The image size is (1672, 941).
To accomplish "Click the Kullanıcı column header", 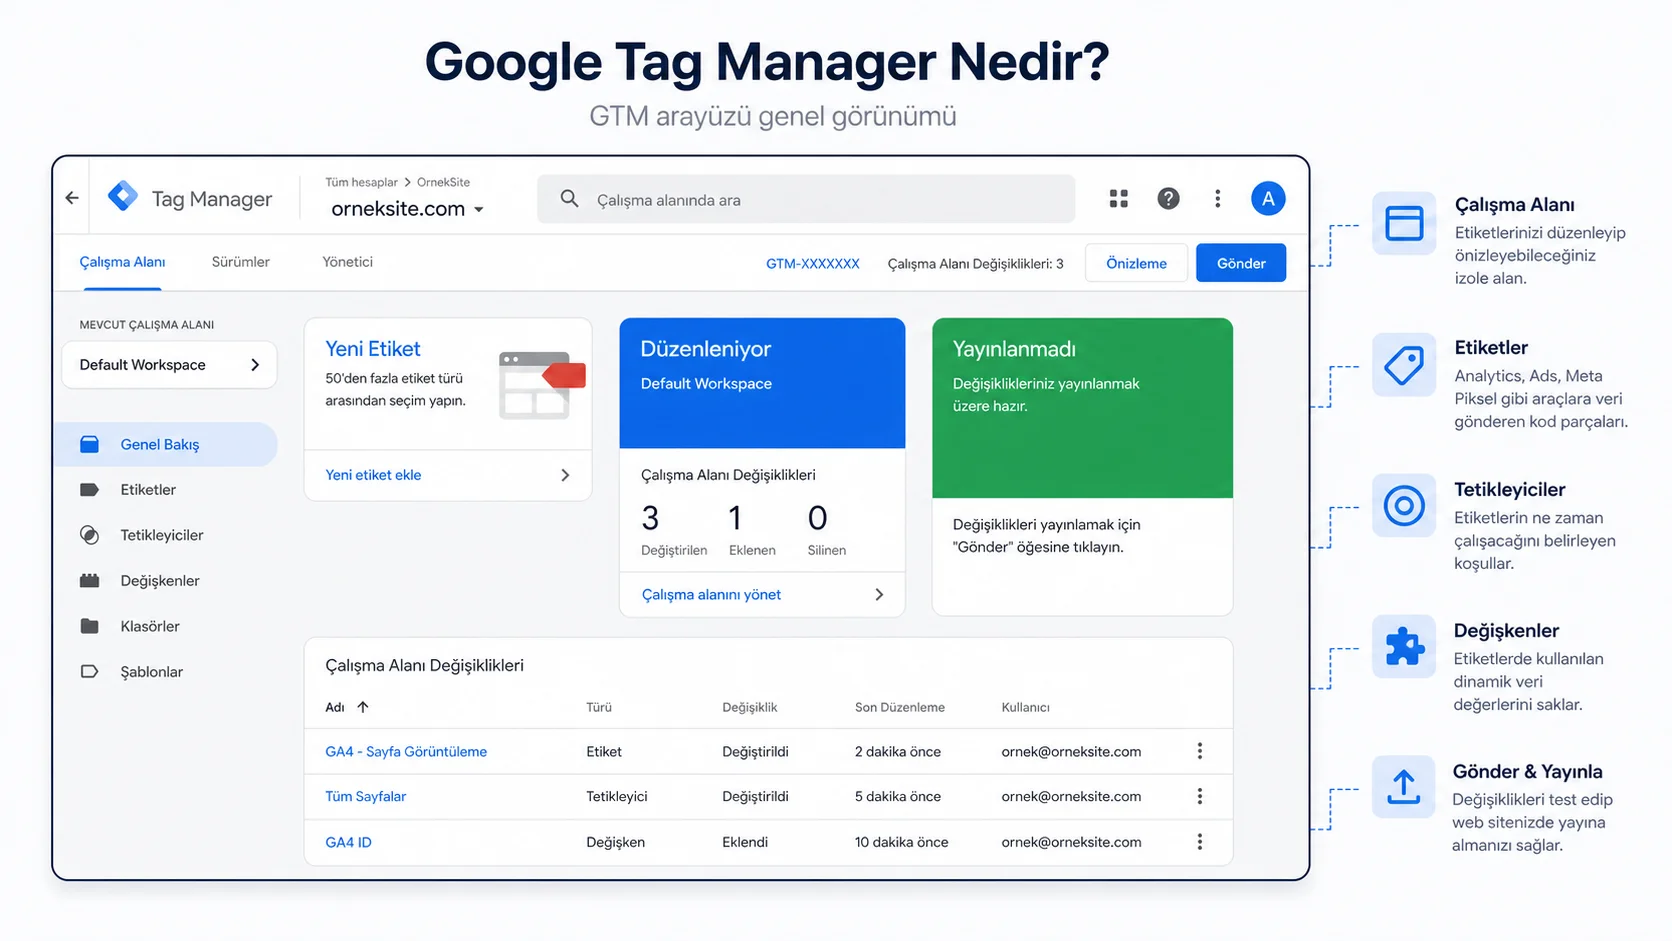I will (x=1026, y=707).
